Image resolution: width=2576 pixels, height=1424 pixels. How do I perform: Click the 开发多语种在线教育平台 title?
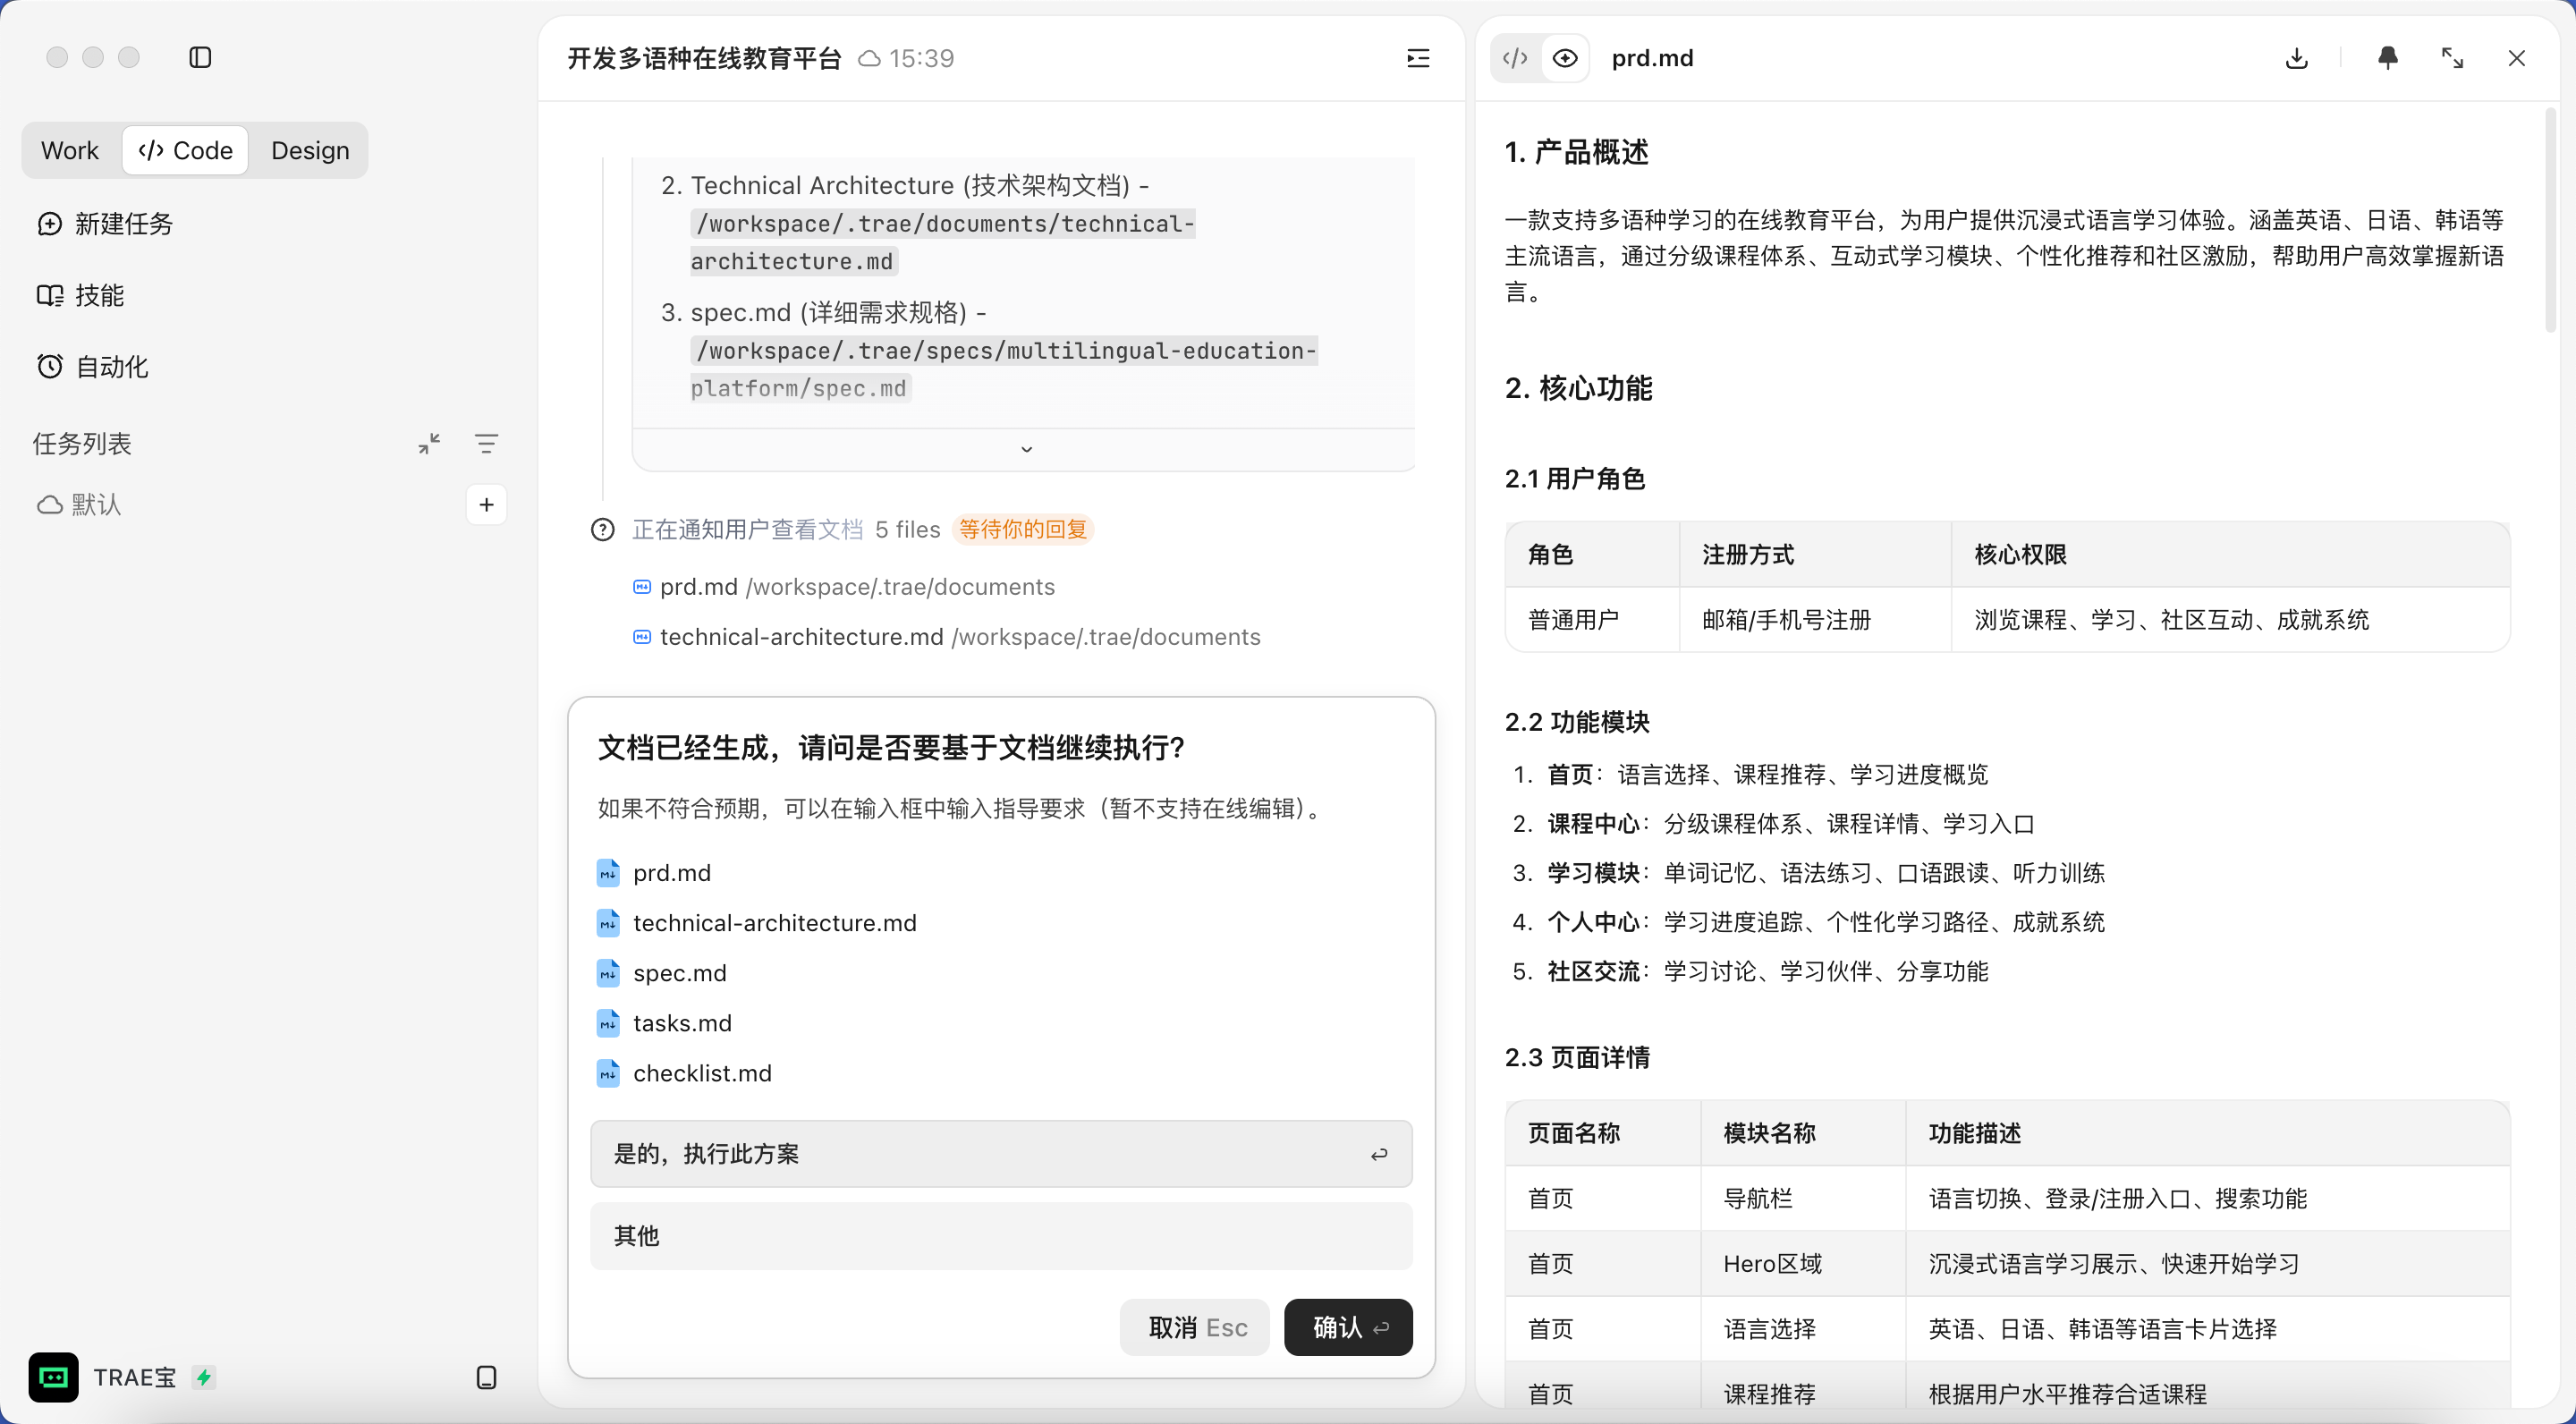point(704,58)
